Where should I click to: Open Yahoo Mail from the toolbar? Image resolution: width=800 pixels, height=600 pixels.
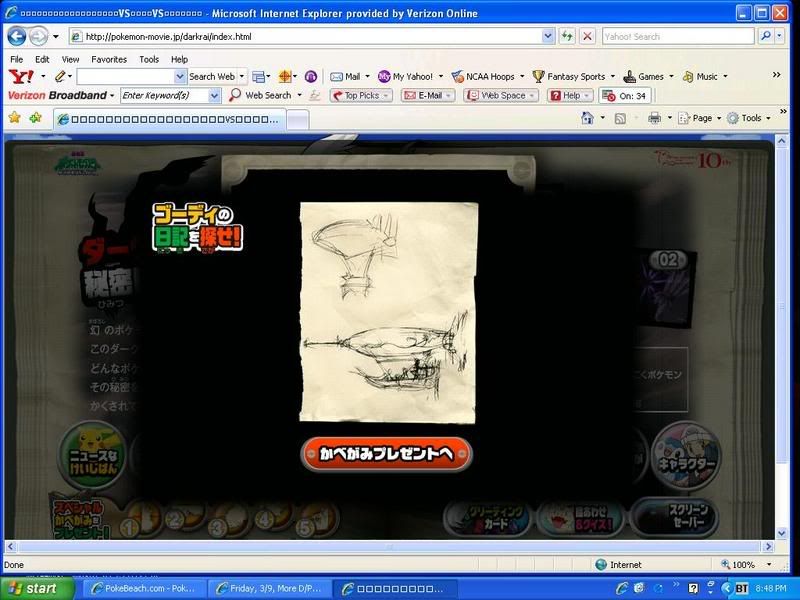(x=345, y=77)
